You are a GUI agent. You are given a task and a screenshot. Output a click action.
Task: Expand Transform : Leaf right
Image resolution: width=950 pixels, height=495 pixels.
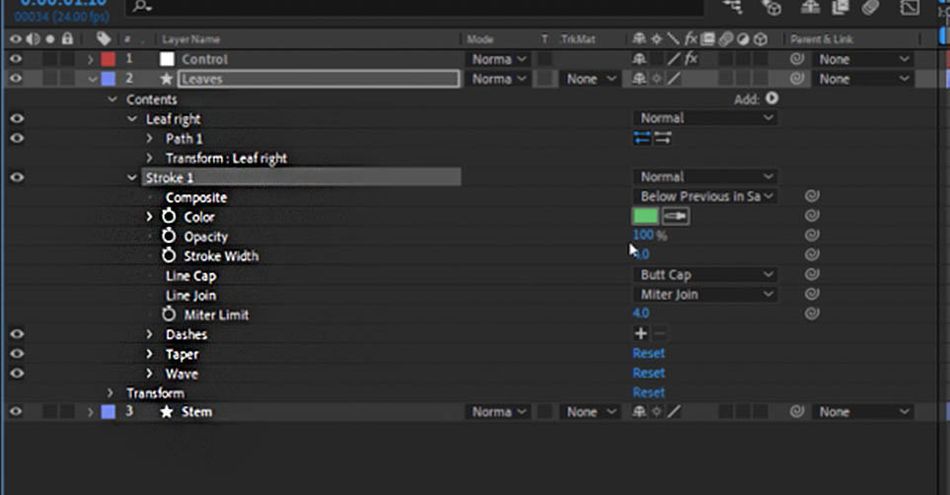pos(150,158)
